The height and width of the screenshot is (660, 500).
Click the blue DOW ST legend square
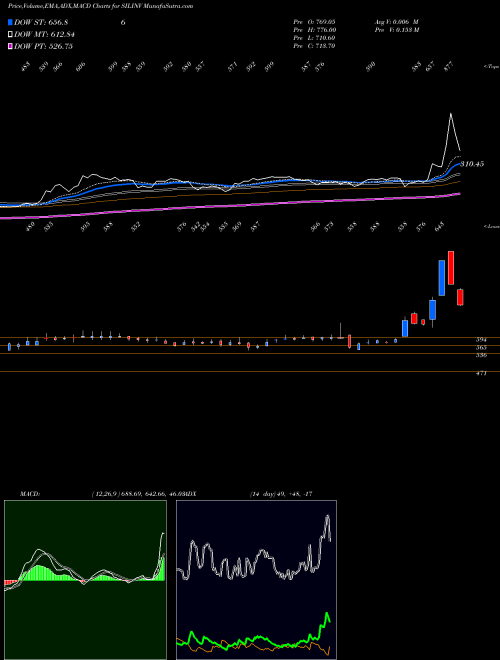(x=10, y=22)
